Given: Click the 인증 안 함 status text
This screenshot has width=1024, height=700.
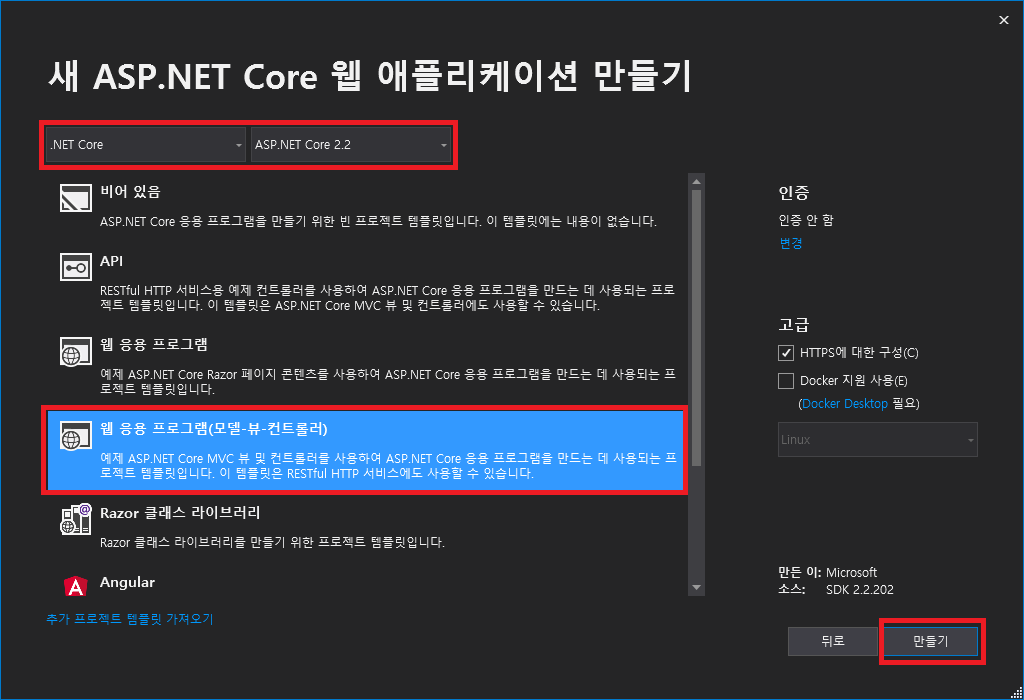Looking at the screenshot, I should click(x=806, y=220).
